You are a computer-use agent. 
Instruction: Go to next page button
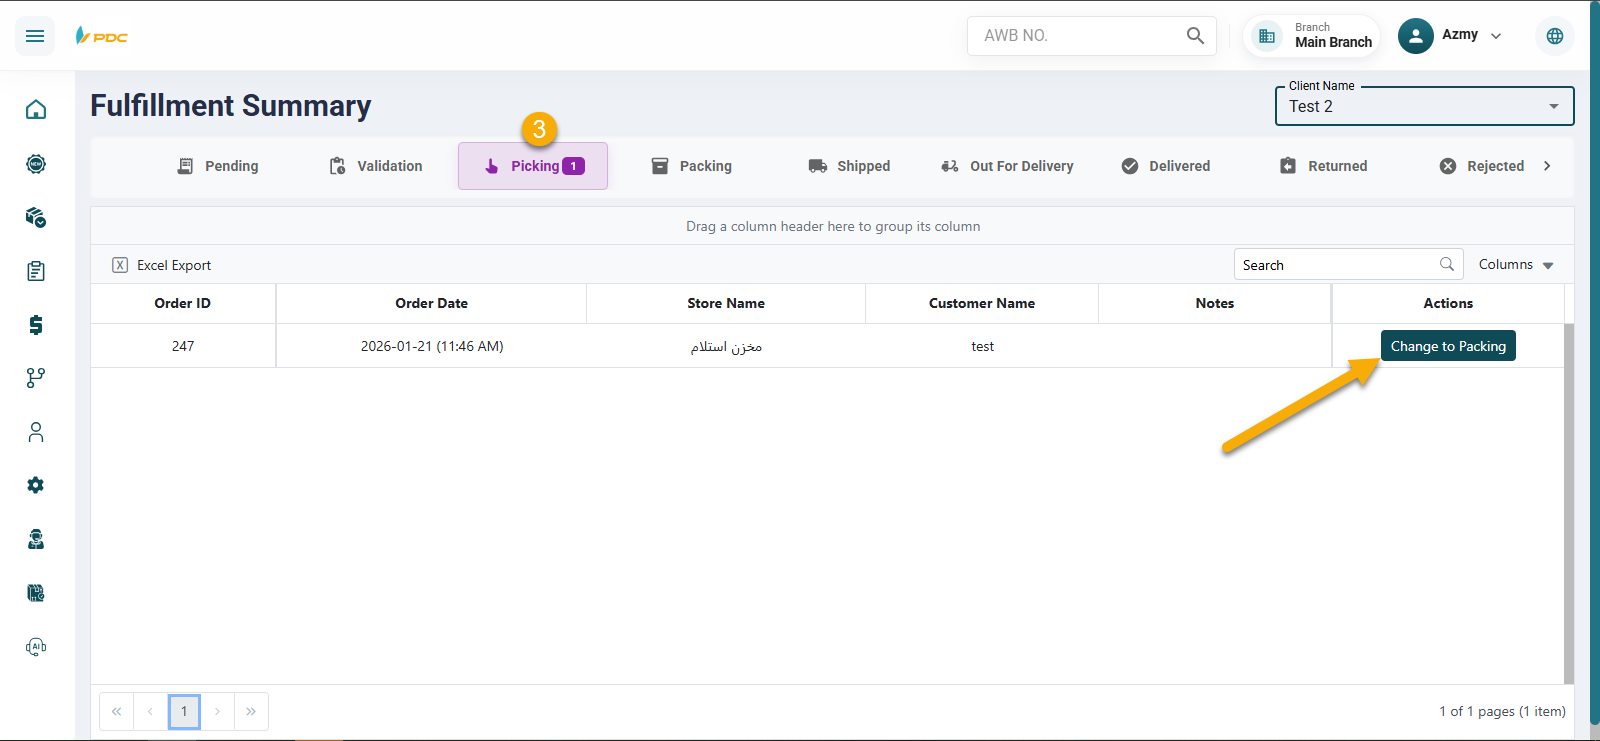click(x=217, y=711)
